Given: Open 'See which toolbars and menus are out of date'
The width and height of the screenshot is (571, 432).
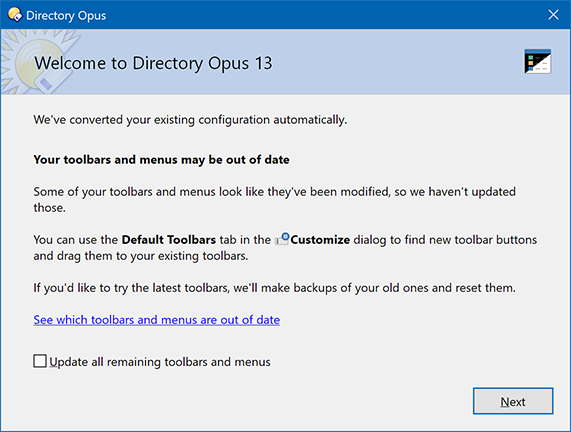Looking at the screenshot, I should (157, 319).
